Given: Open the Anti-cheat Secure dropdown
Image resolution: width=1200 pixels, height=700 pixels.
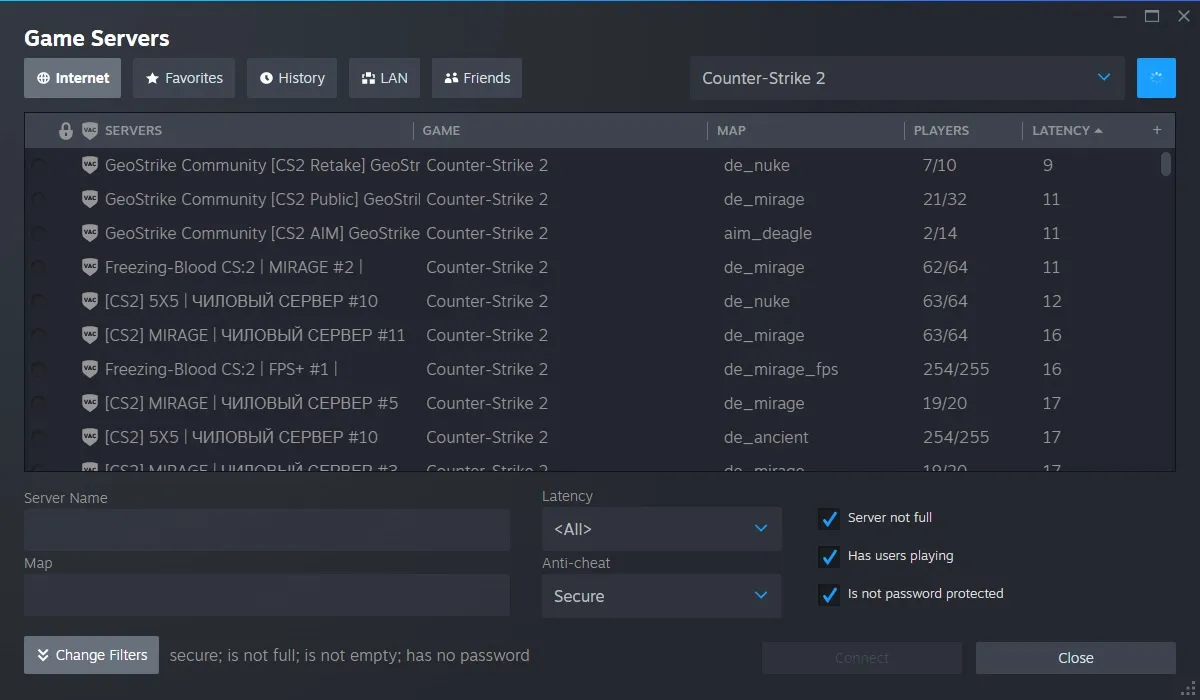Looking at the screenshot, I should (x=662, y=596).
